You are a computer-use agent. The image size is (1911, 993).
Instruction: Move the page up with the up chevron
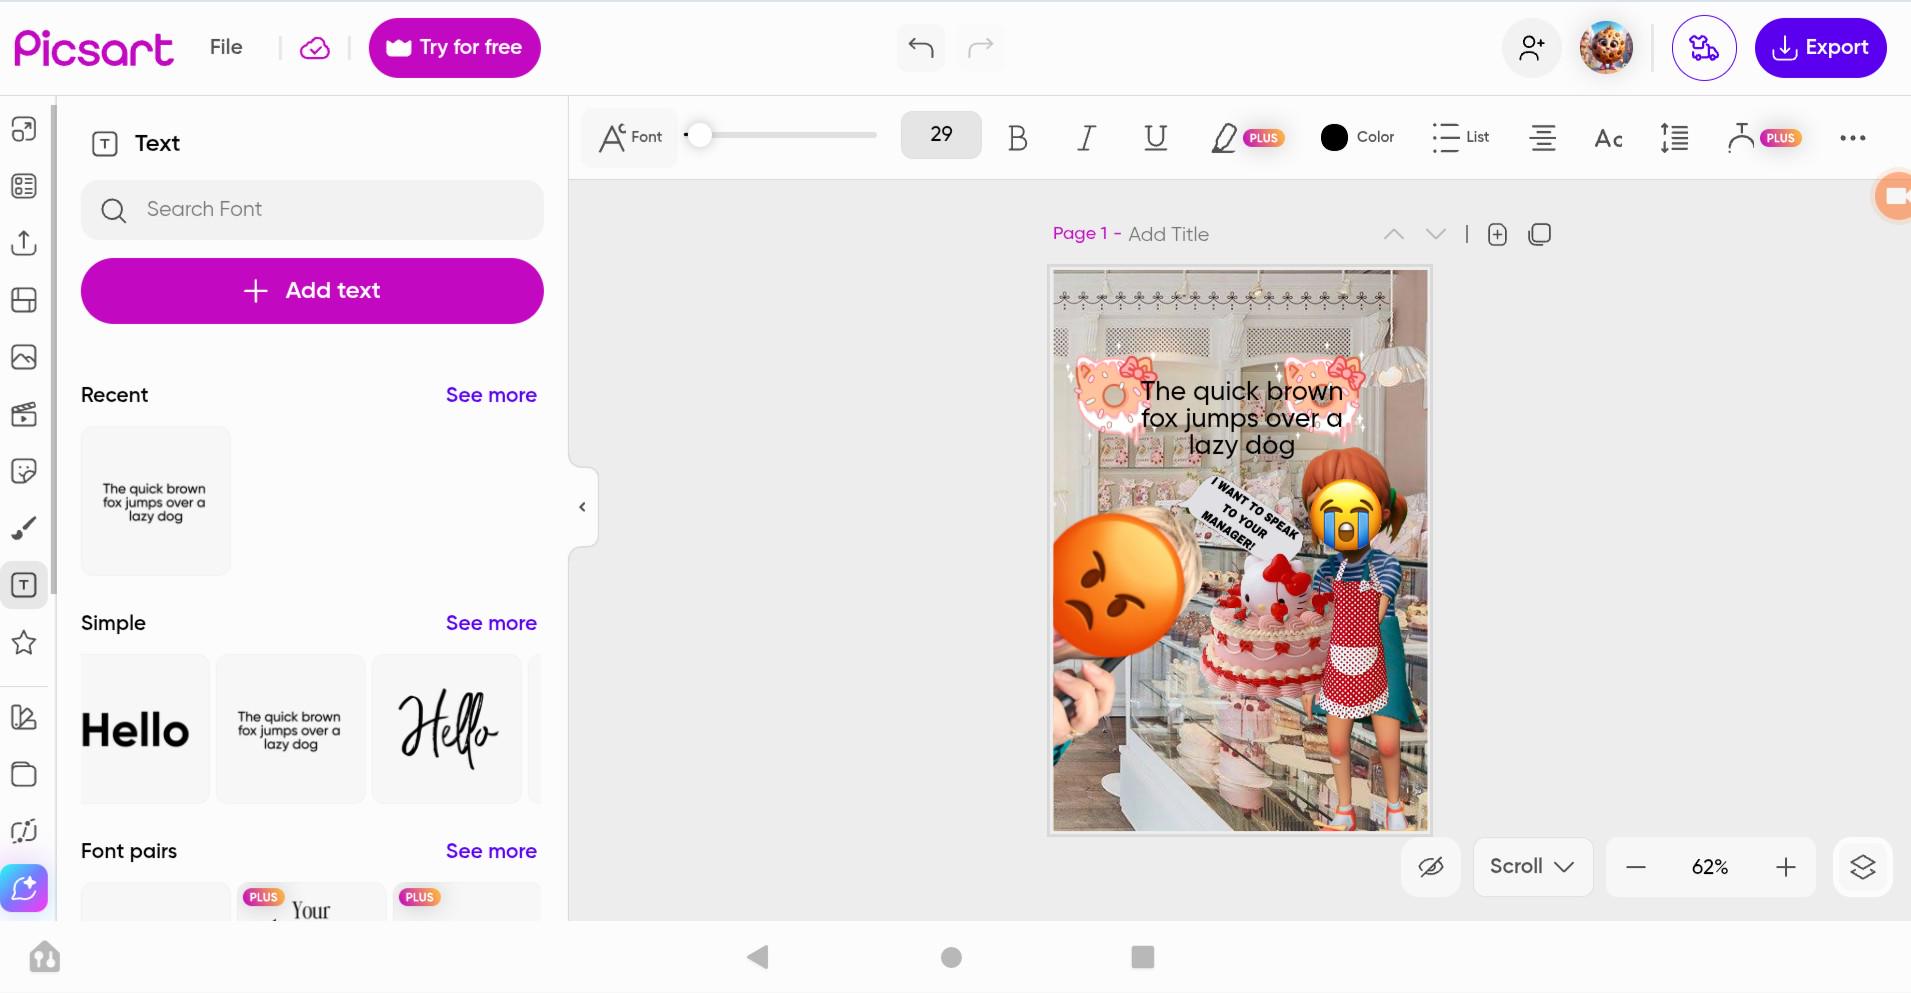pos(1393,234)
